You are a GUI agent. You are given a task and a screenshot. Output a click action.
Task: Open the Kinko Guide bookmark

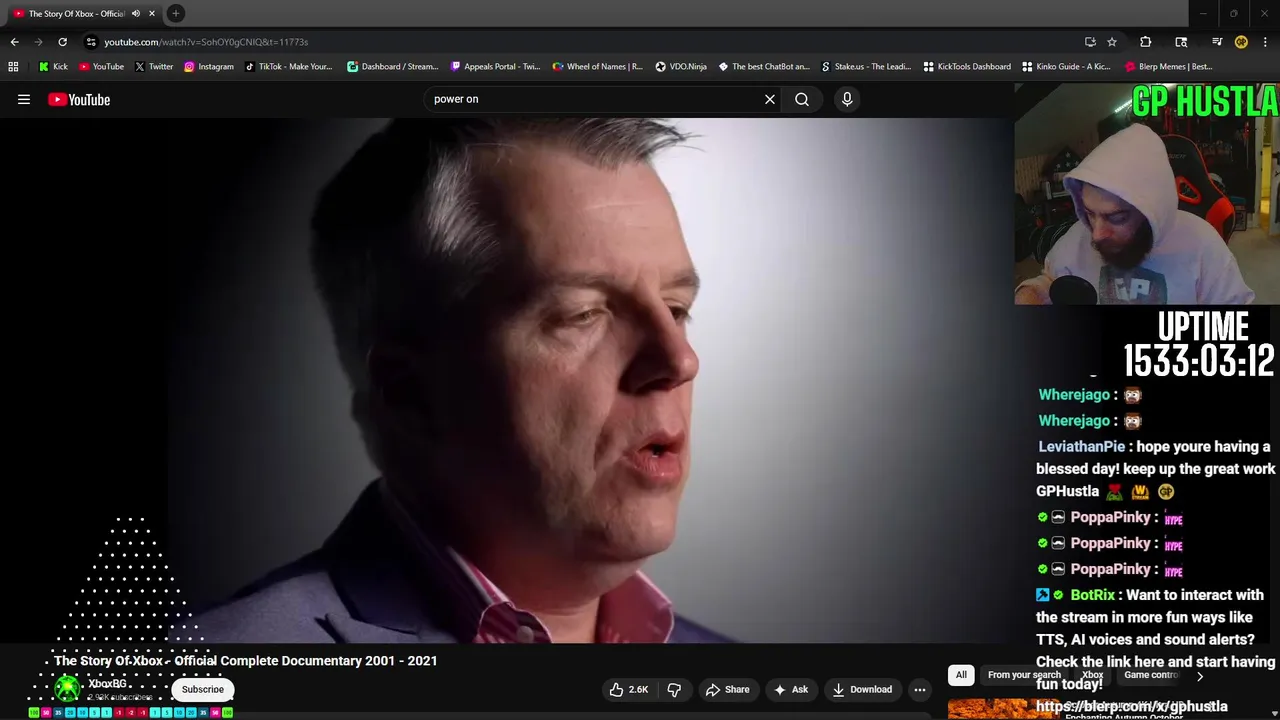(1066, 67)
